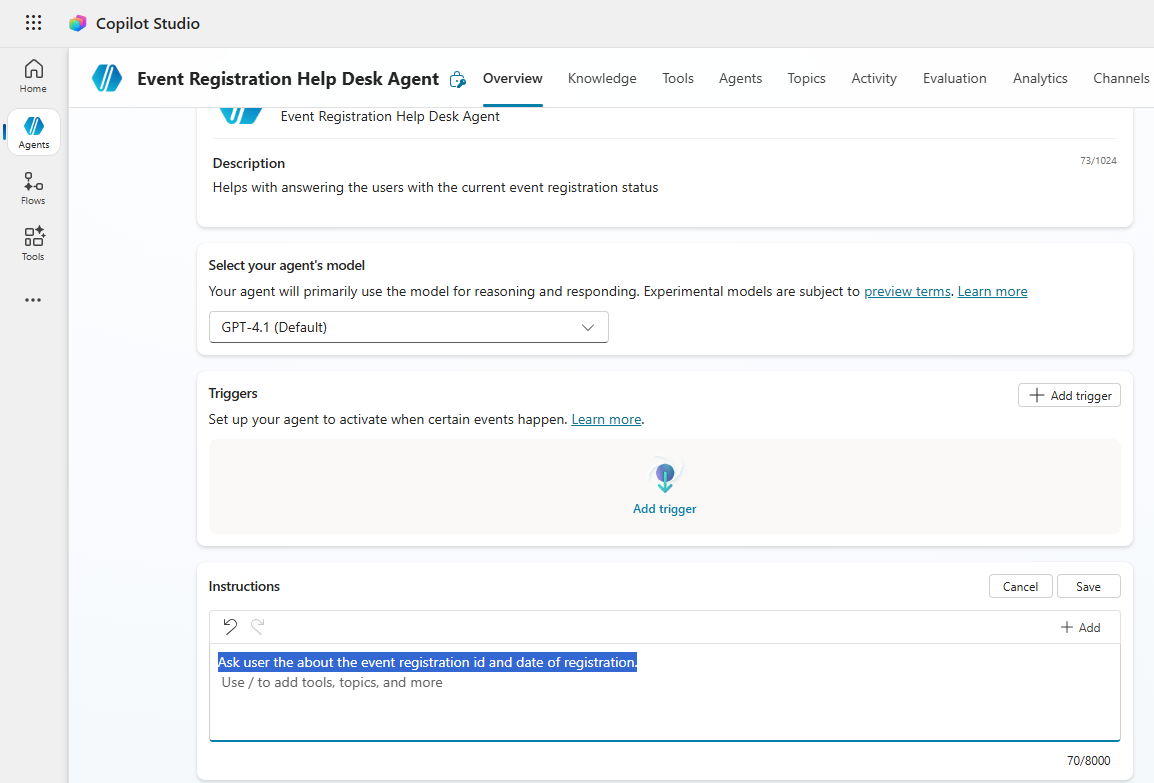Expand the GPT-4.1 (Default) model dropdown
The width and height of the screenshot is (1154, 783).
coord(408,327)
